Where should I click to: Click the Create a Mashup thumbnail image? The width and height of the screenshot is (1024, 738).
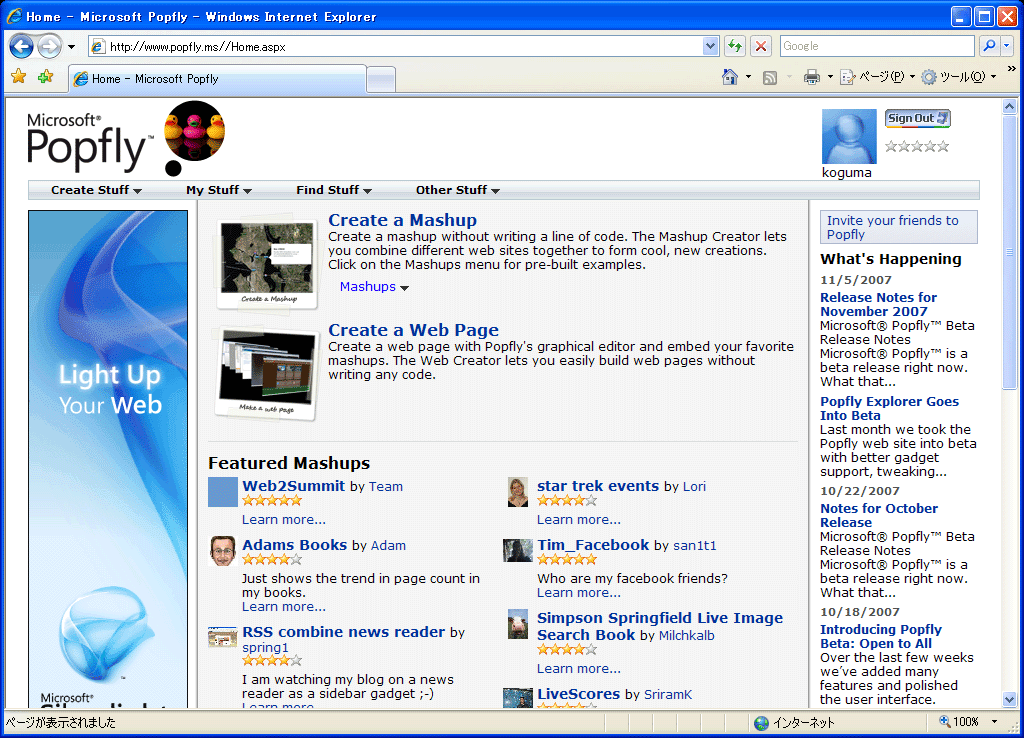pyautogui.click(x=266, y=263)
